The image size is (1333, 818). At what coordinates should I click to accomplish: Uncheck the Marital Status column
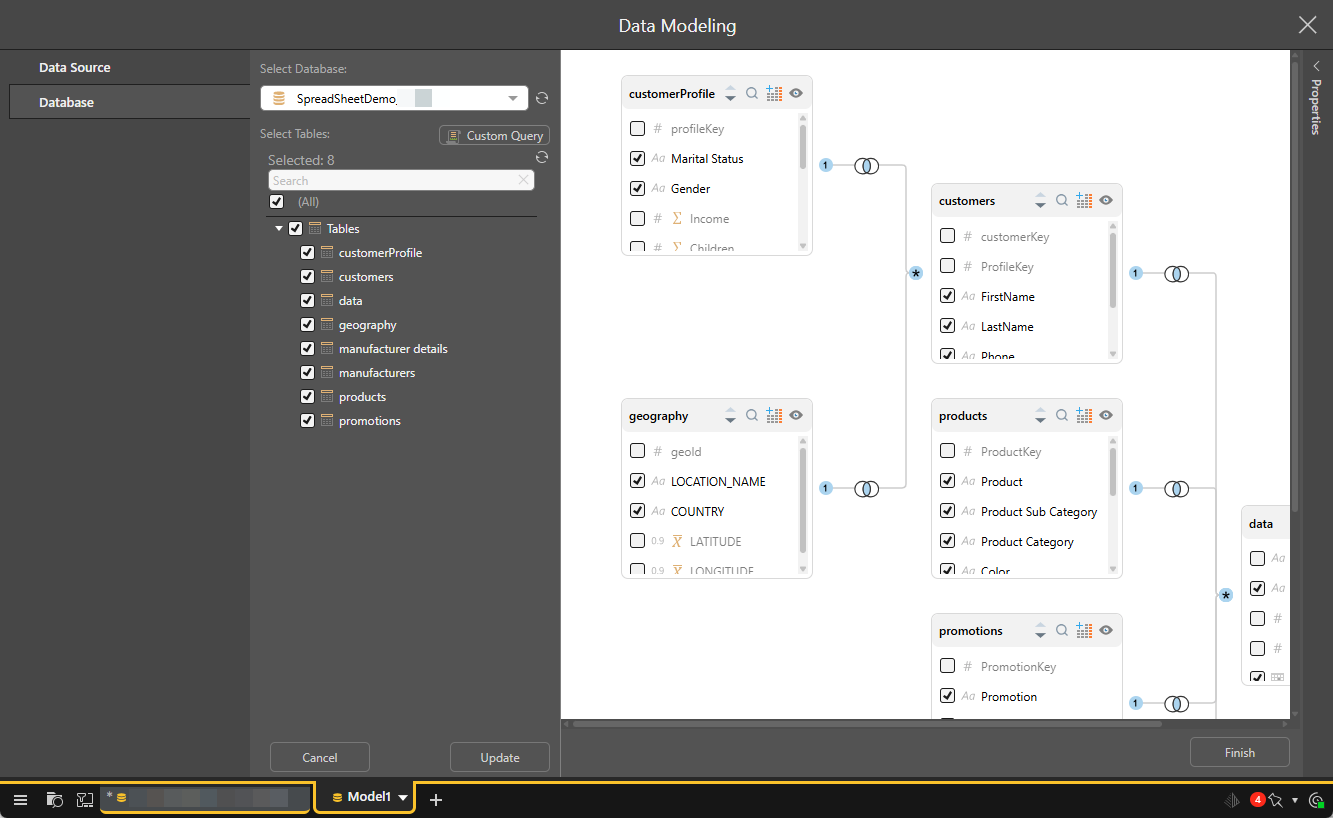[x=637, y=159]
